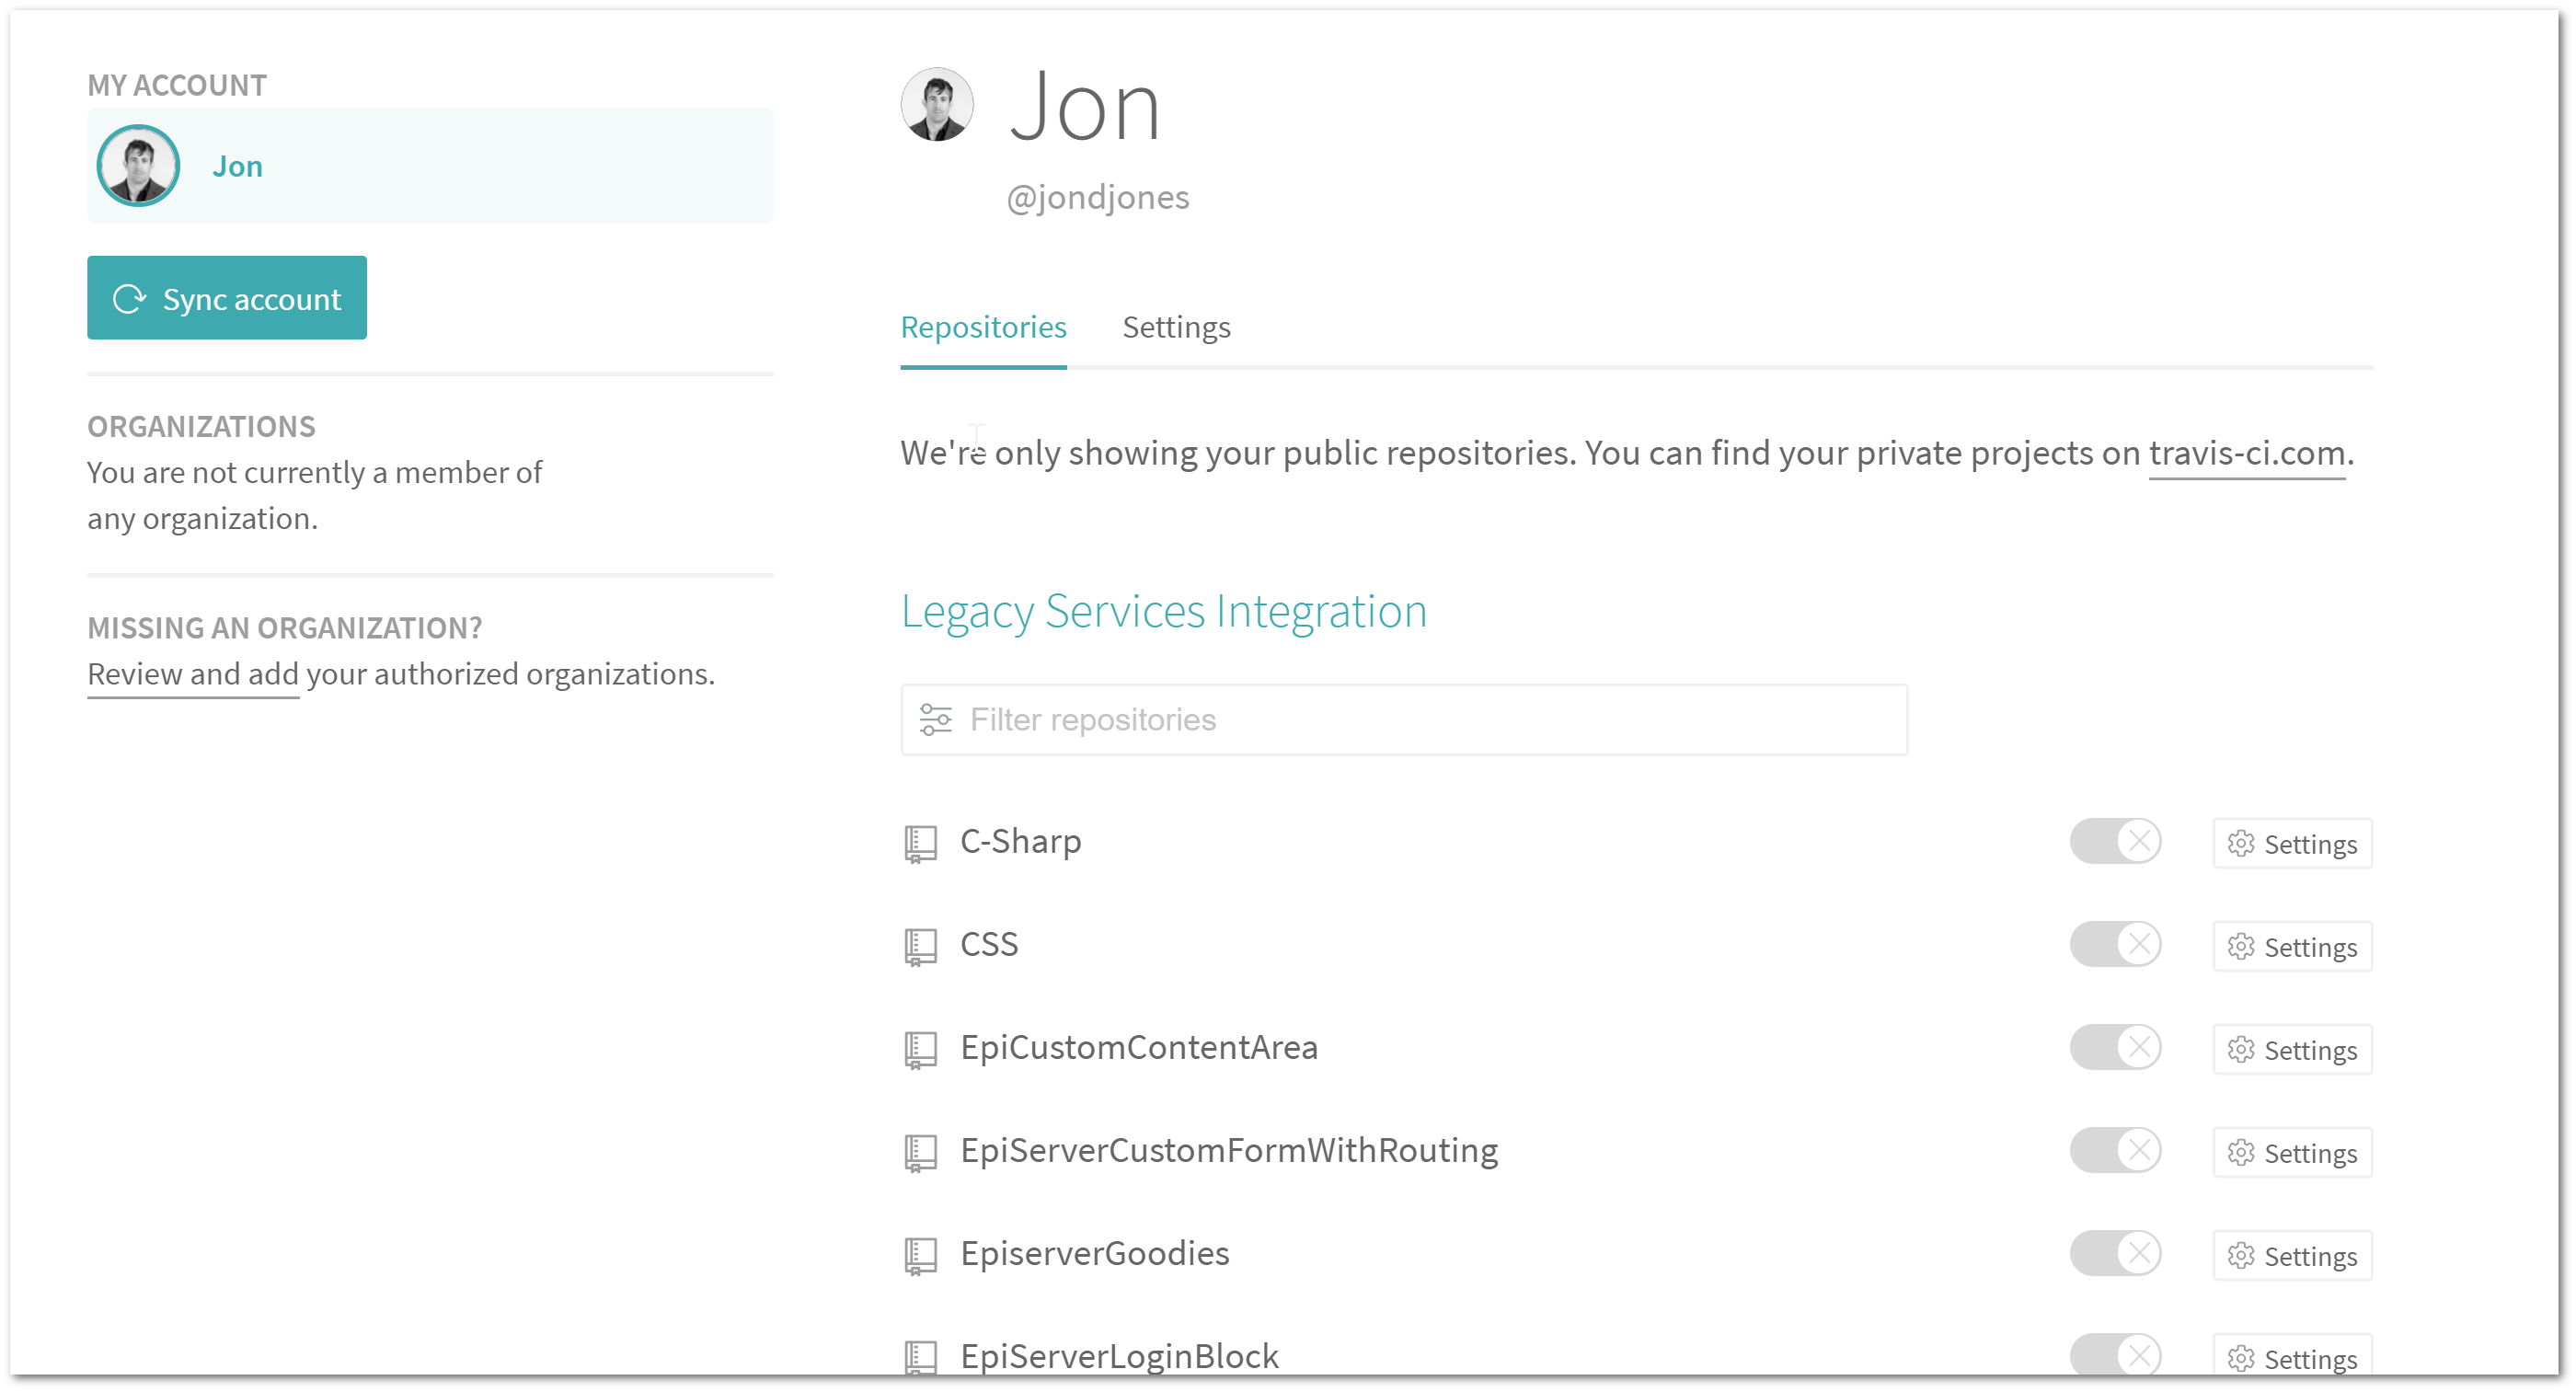Click Jon's avatar in My Account sidebar
The image size is (2576, 1392).
(138, 166)
